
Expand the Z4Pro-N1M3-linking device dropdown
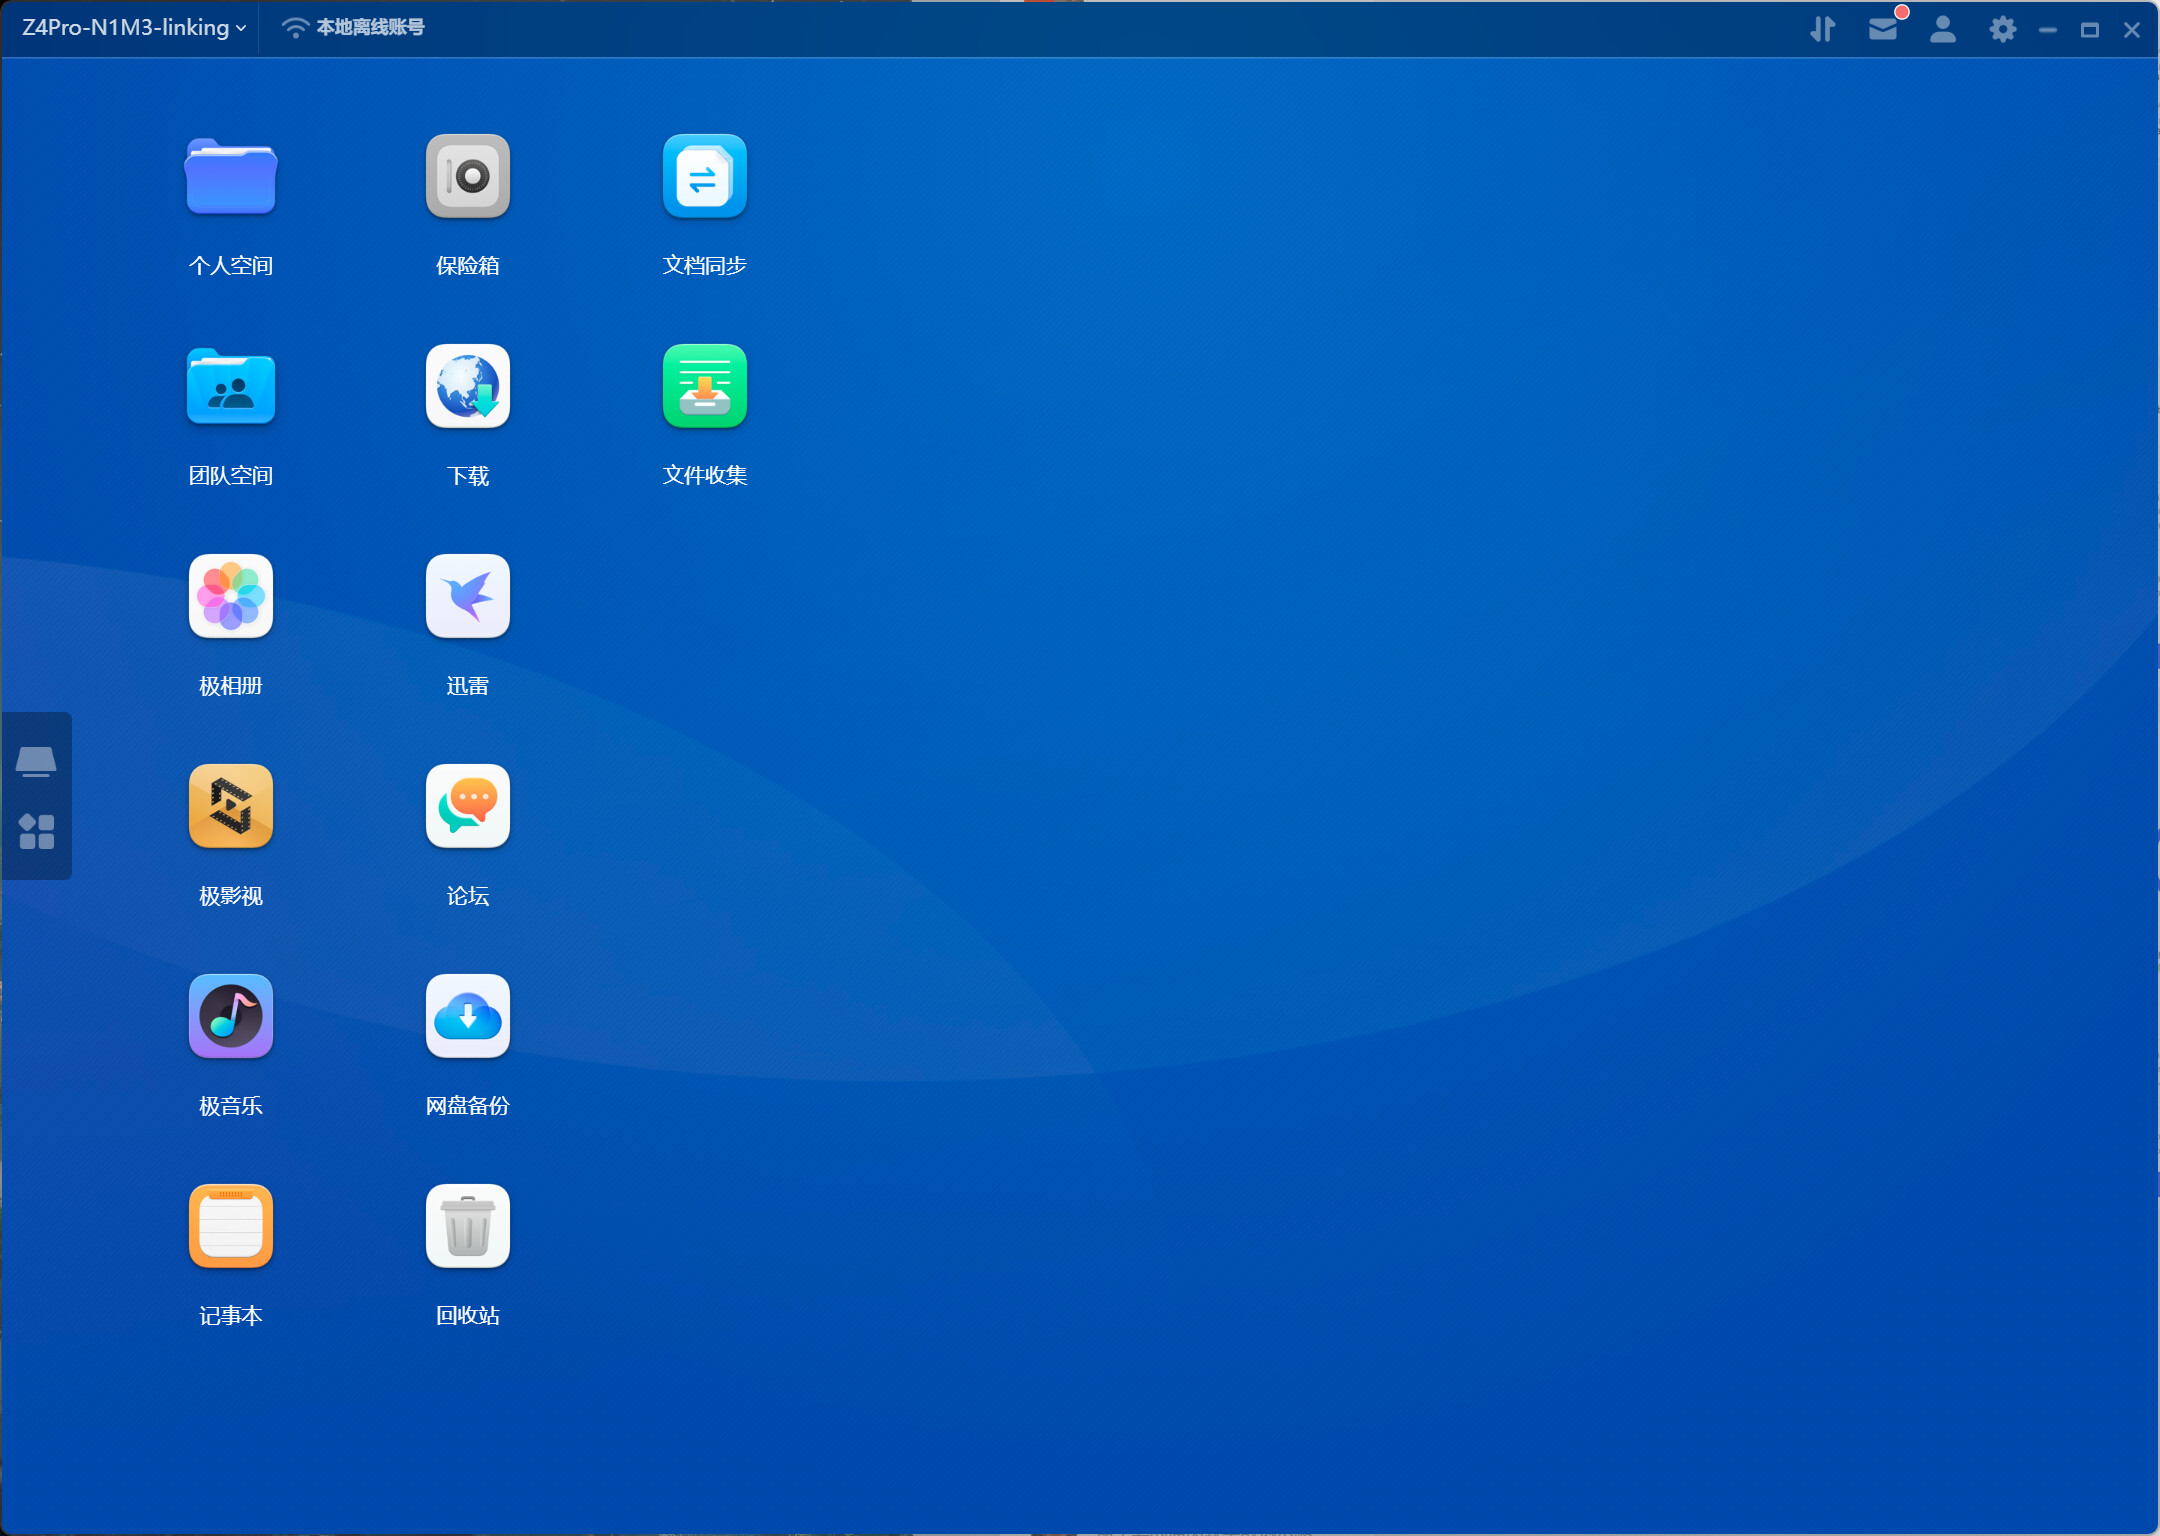coord(134,28)
